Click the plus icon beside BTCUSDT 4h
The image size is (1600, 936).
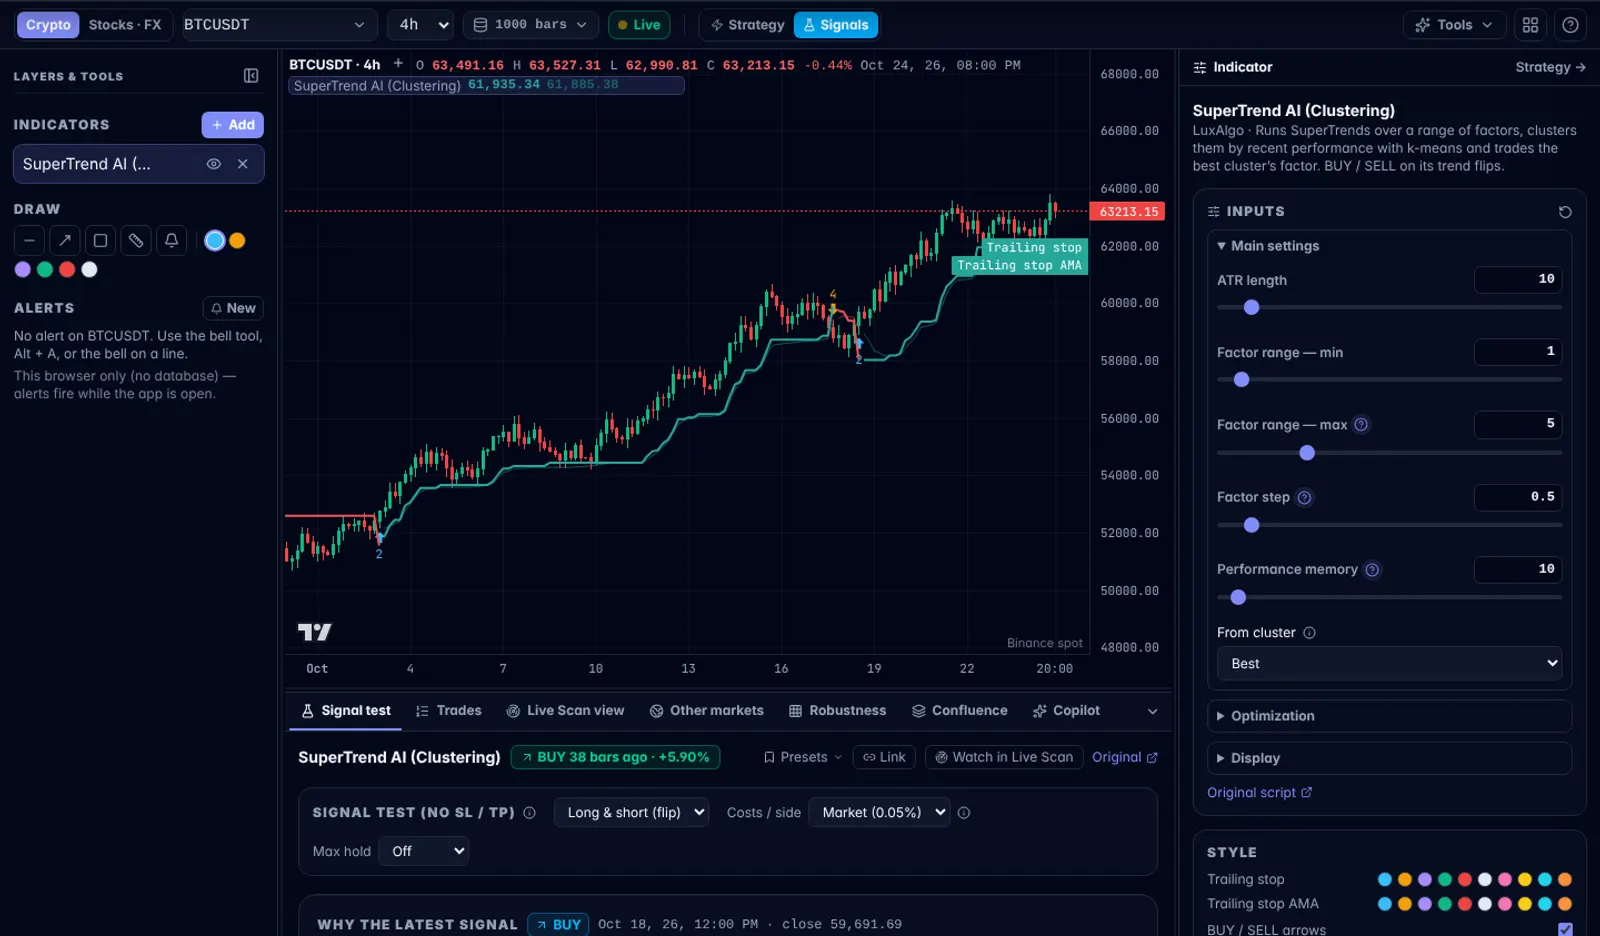[x=398, y=64]
